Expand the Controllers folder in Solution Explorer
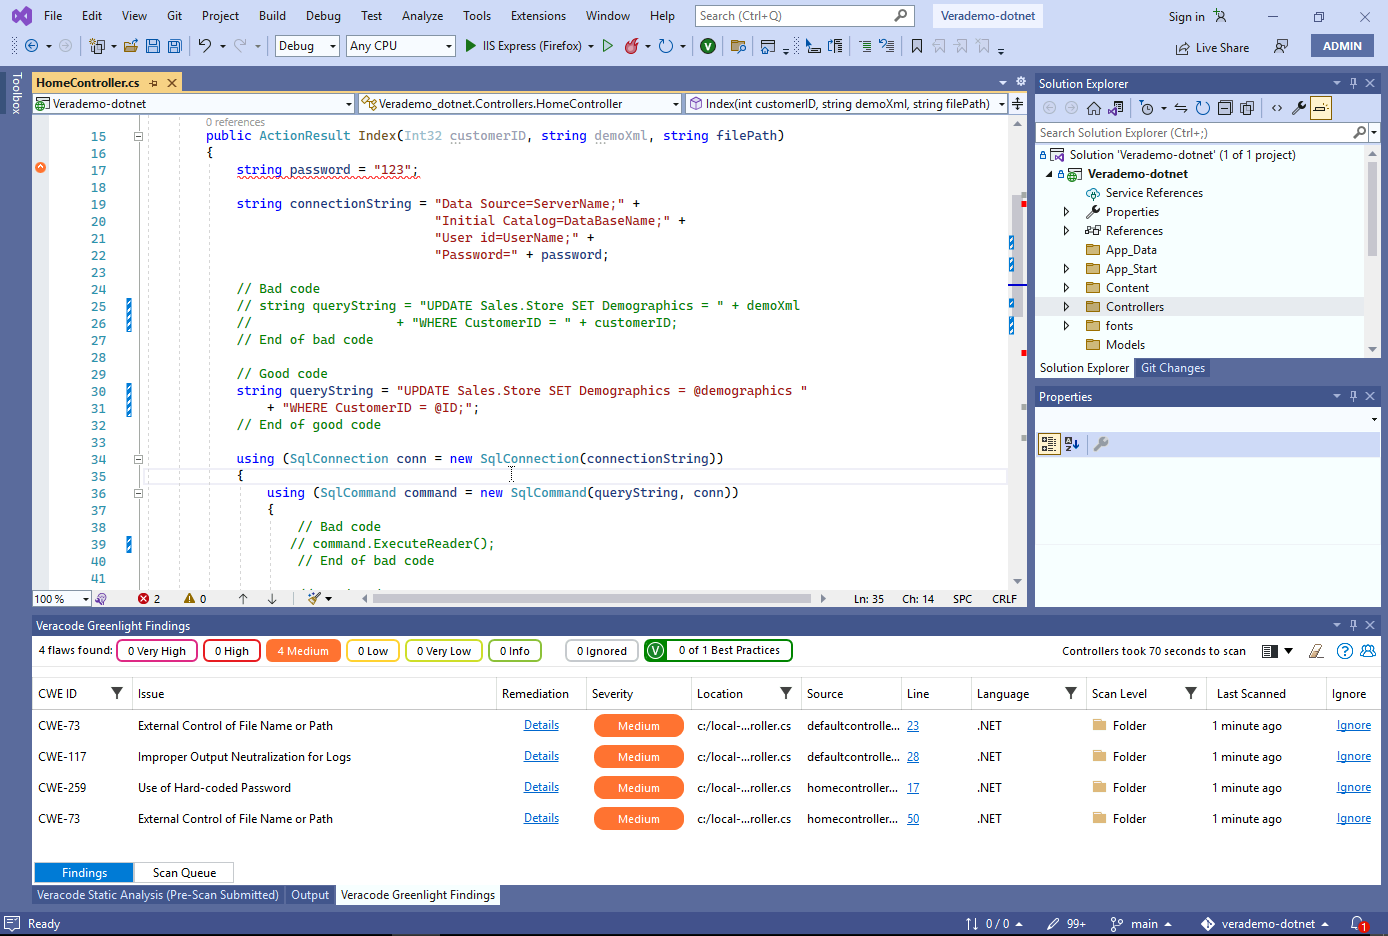This screenshot has height=936, width=1388. pyautogui.click(x=1066, y=307)
